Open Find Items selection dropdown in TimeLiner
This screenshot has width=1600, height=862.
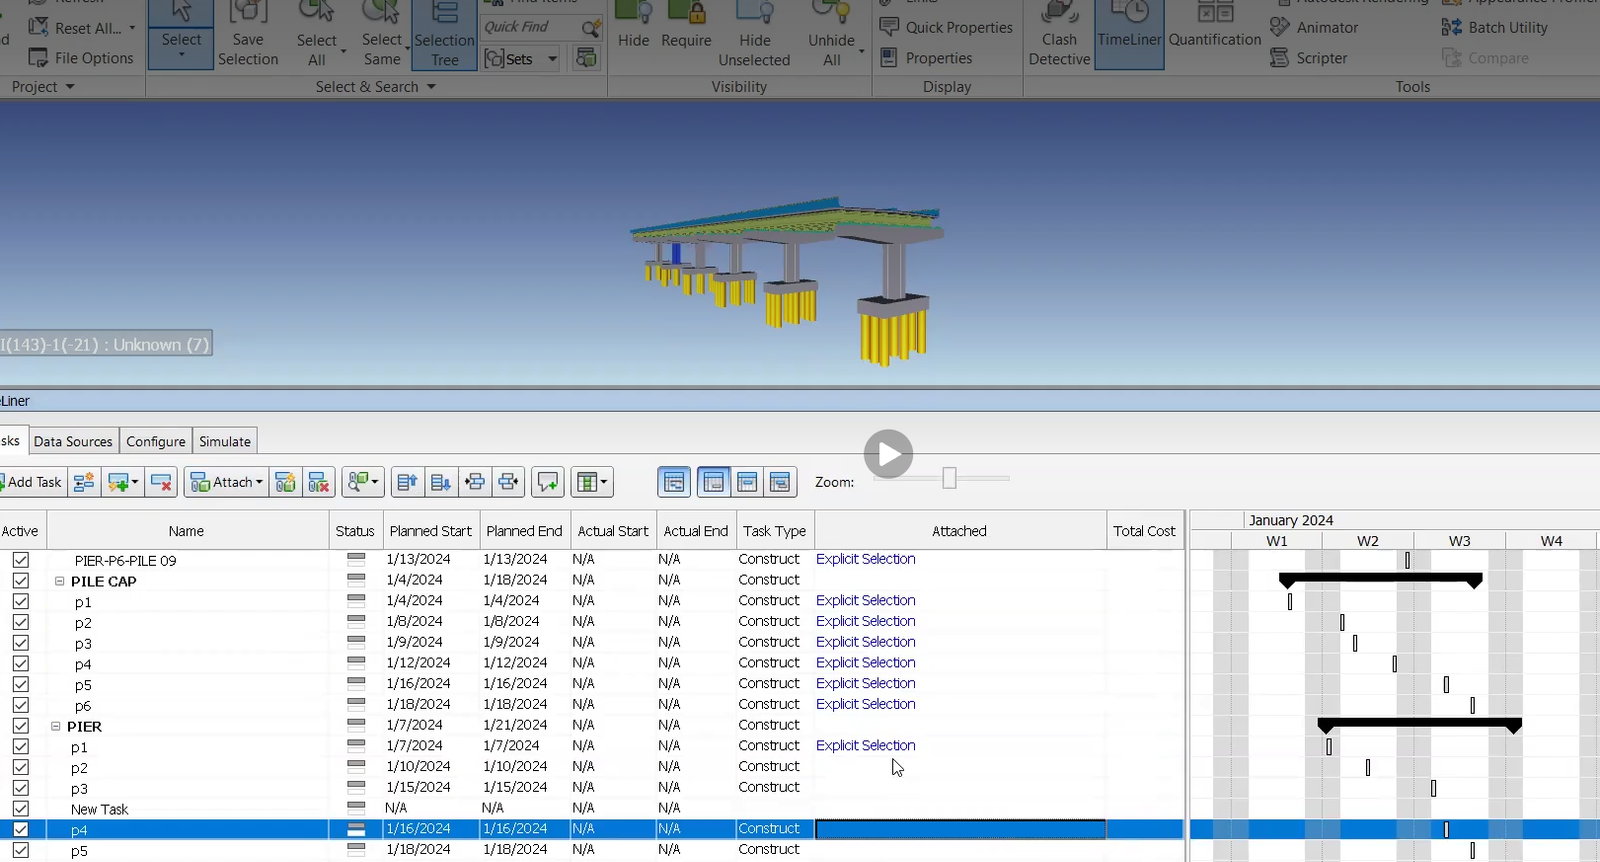(362, 482)
